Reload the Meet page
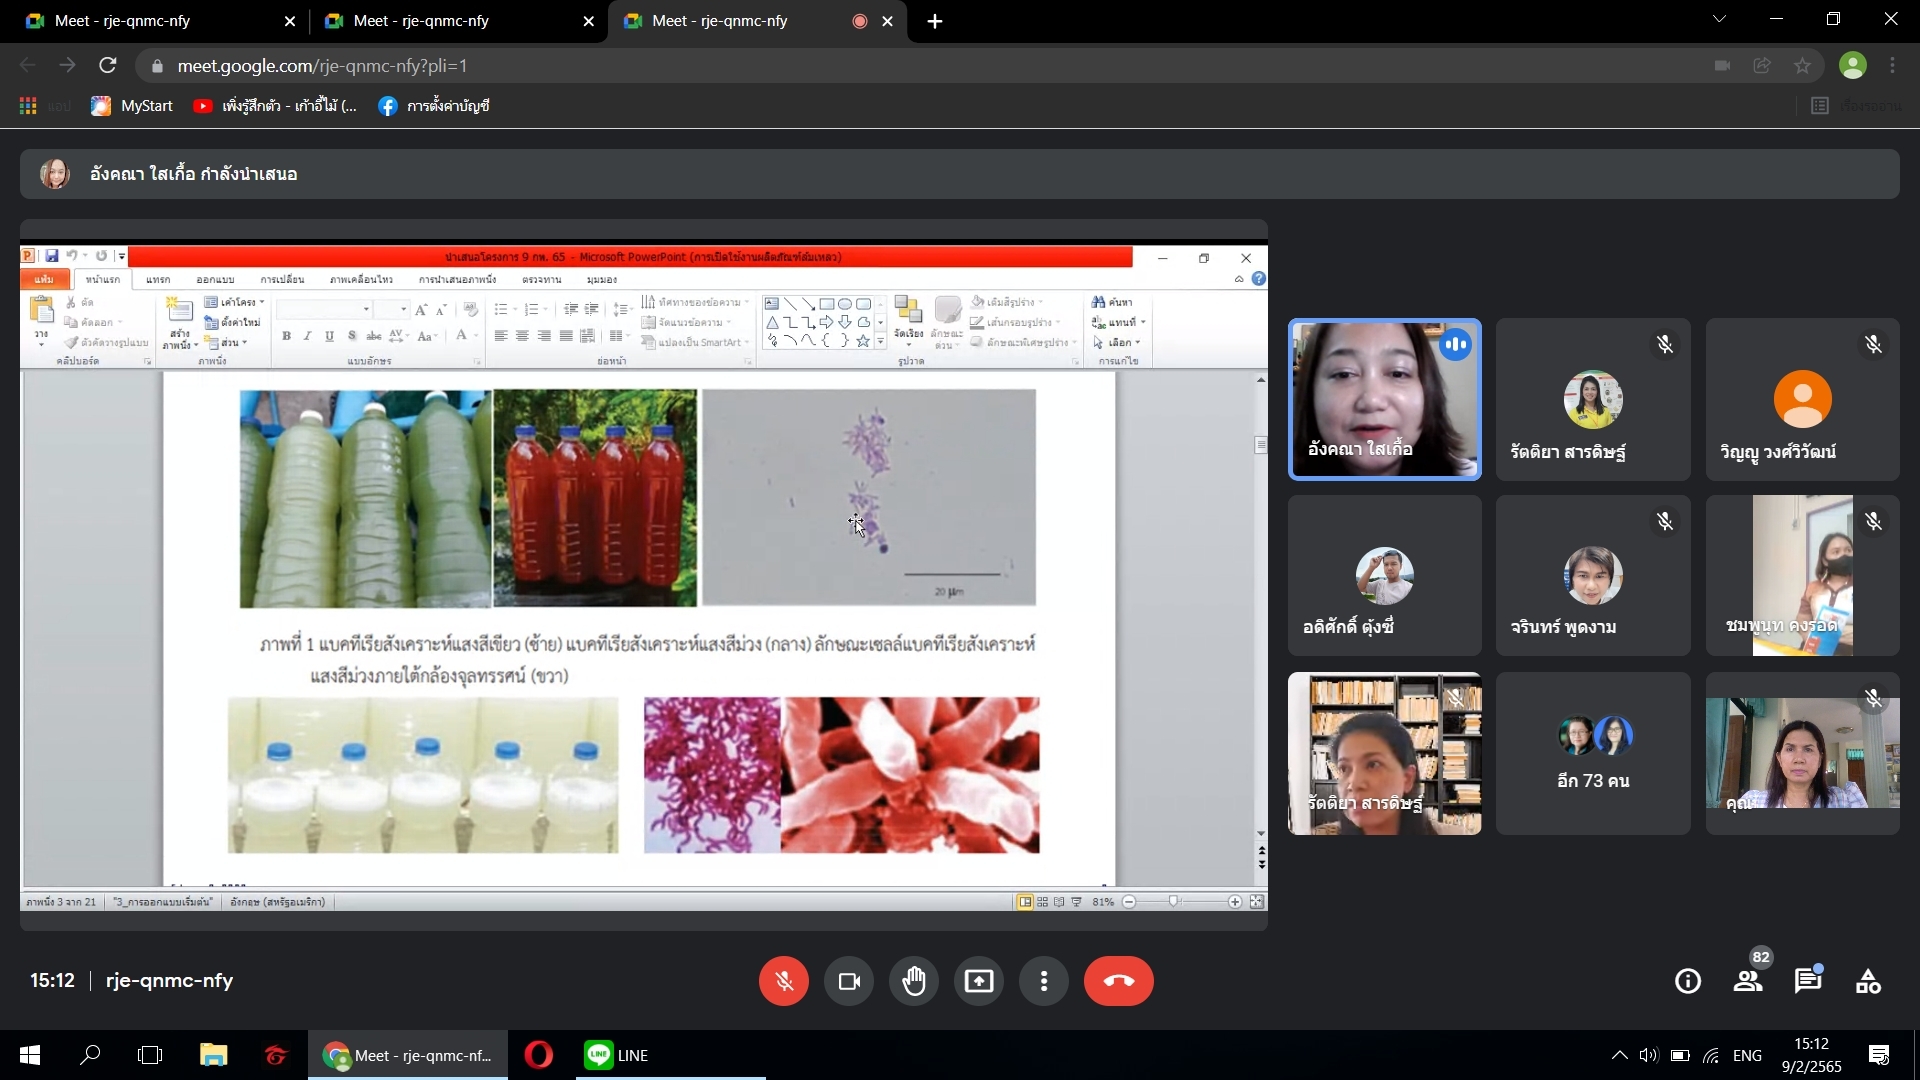This screenshot has height=1080, width=1920. (108, 66)
